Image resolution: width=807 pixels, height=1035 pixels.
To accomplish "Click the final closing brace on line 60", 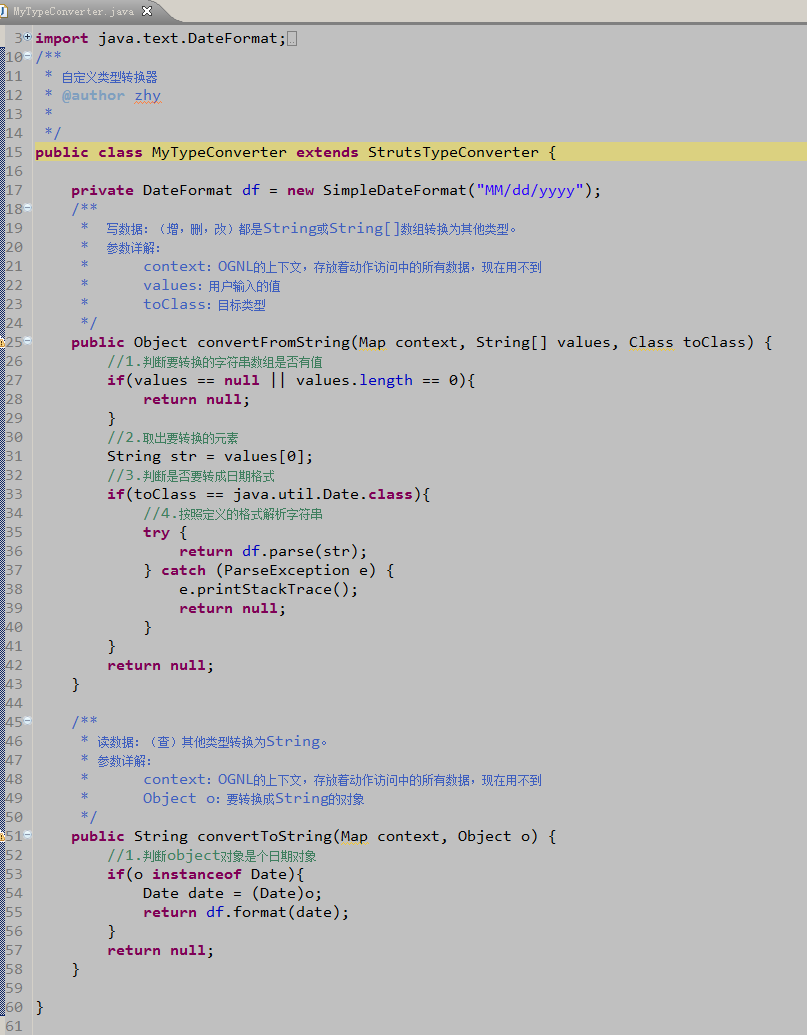I will coord(40,1007).
